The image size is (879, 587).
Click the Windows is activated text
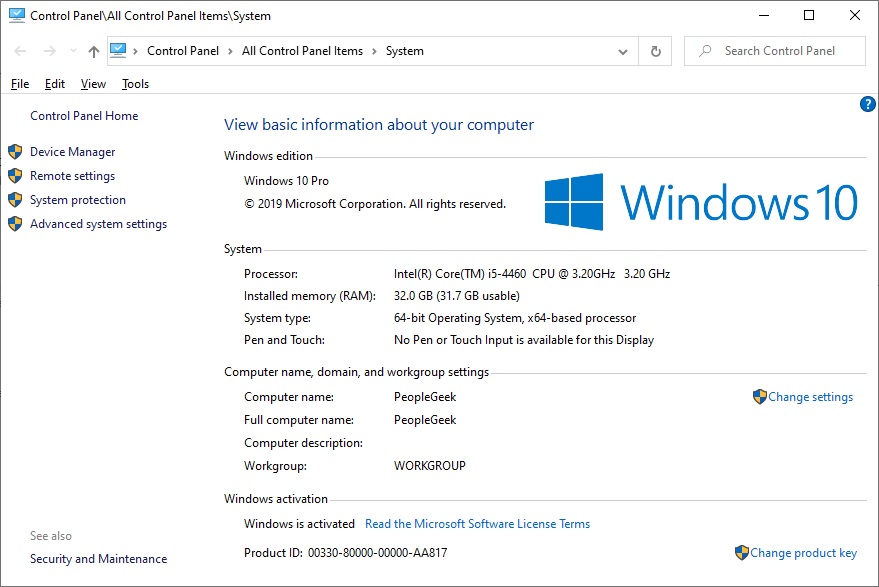tap(299, 524)
